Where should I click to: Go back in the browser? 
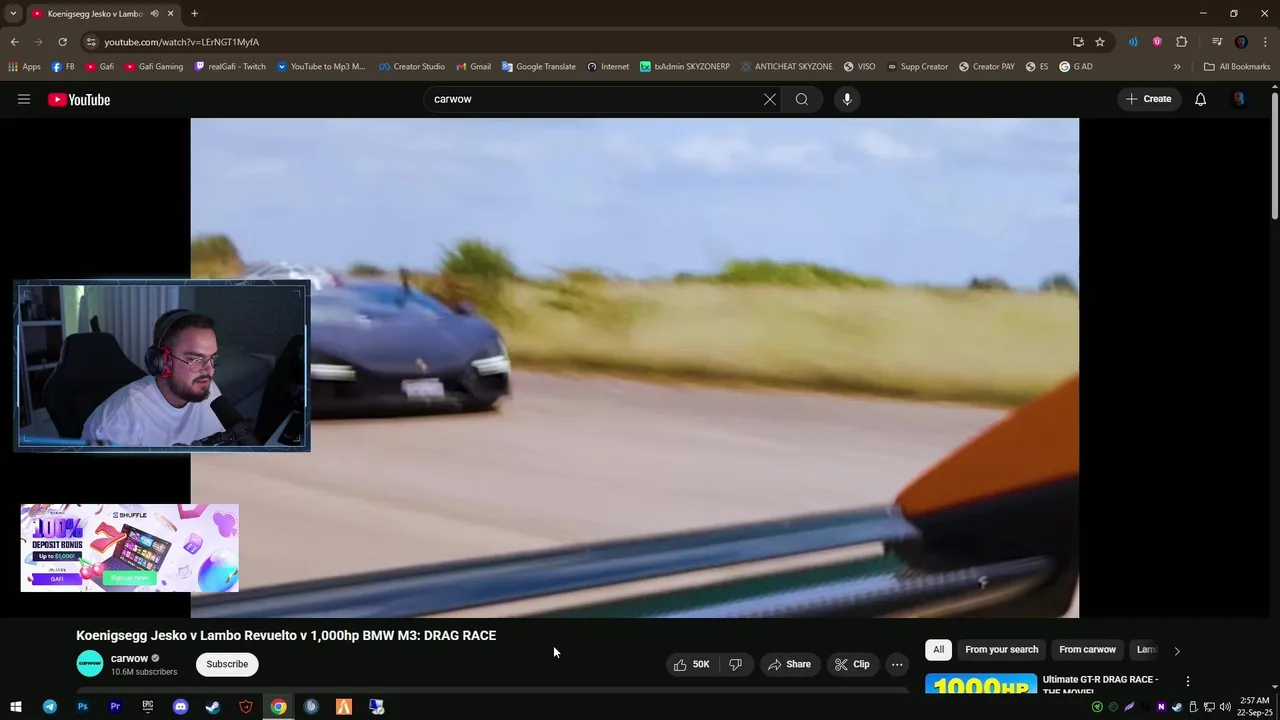click(x=15, y=42)
